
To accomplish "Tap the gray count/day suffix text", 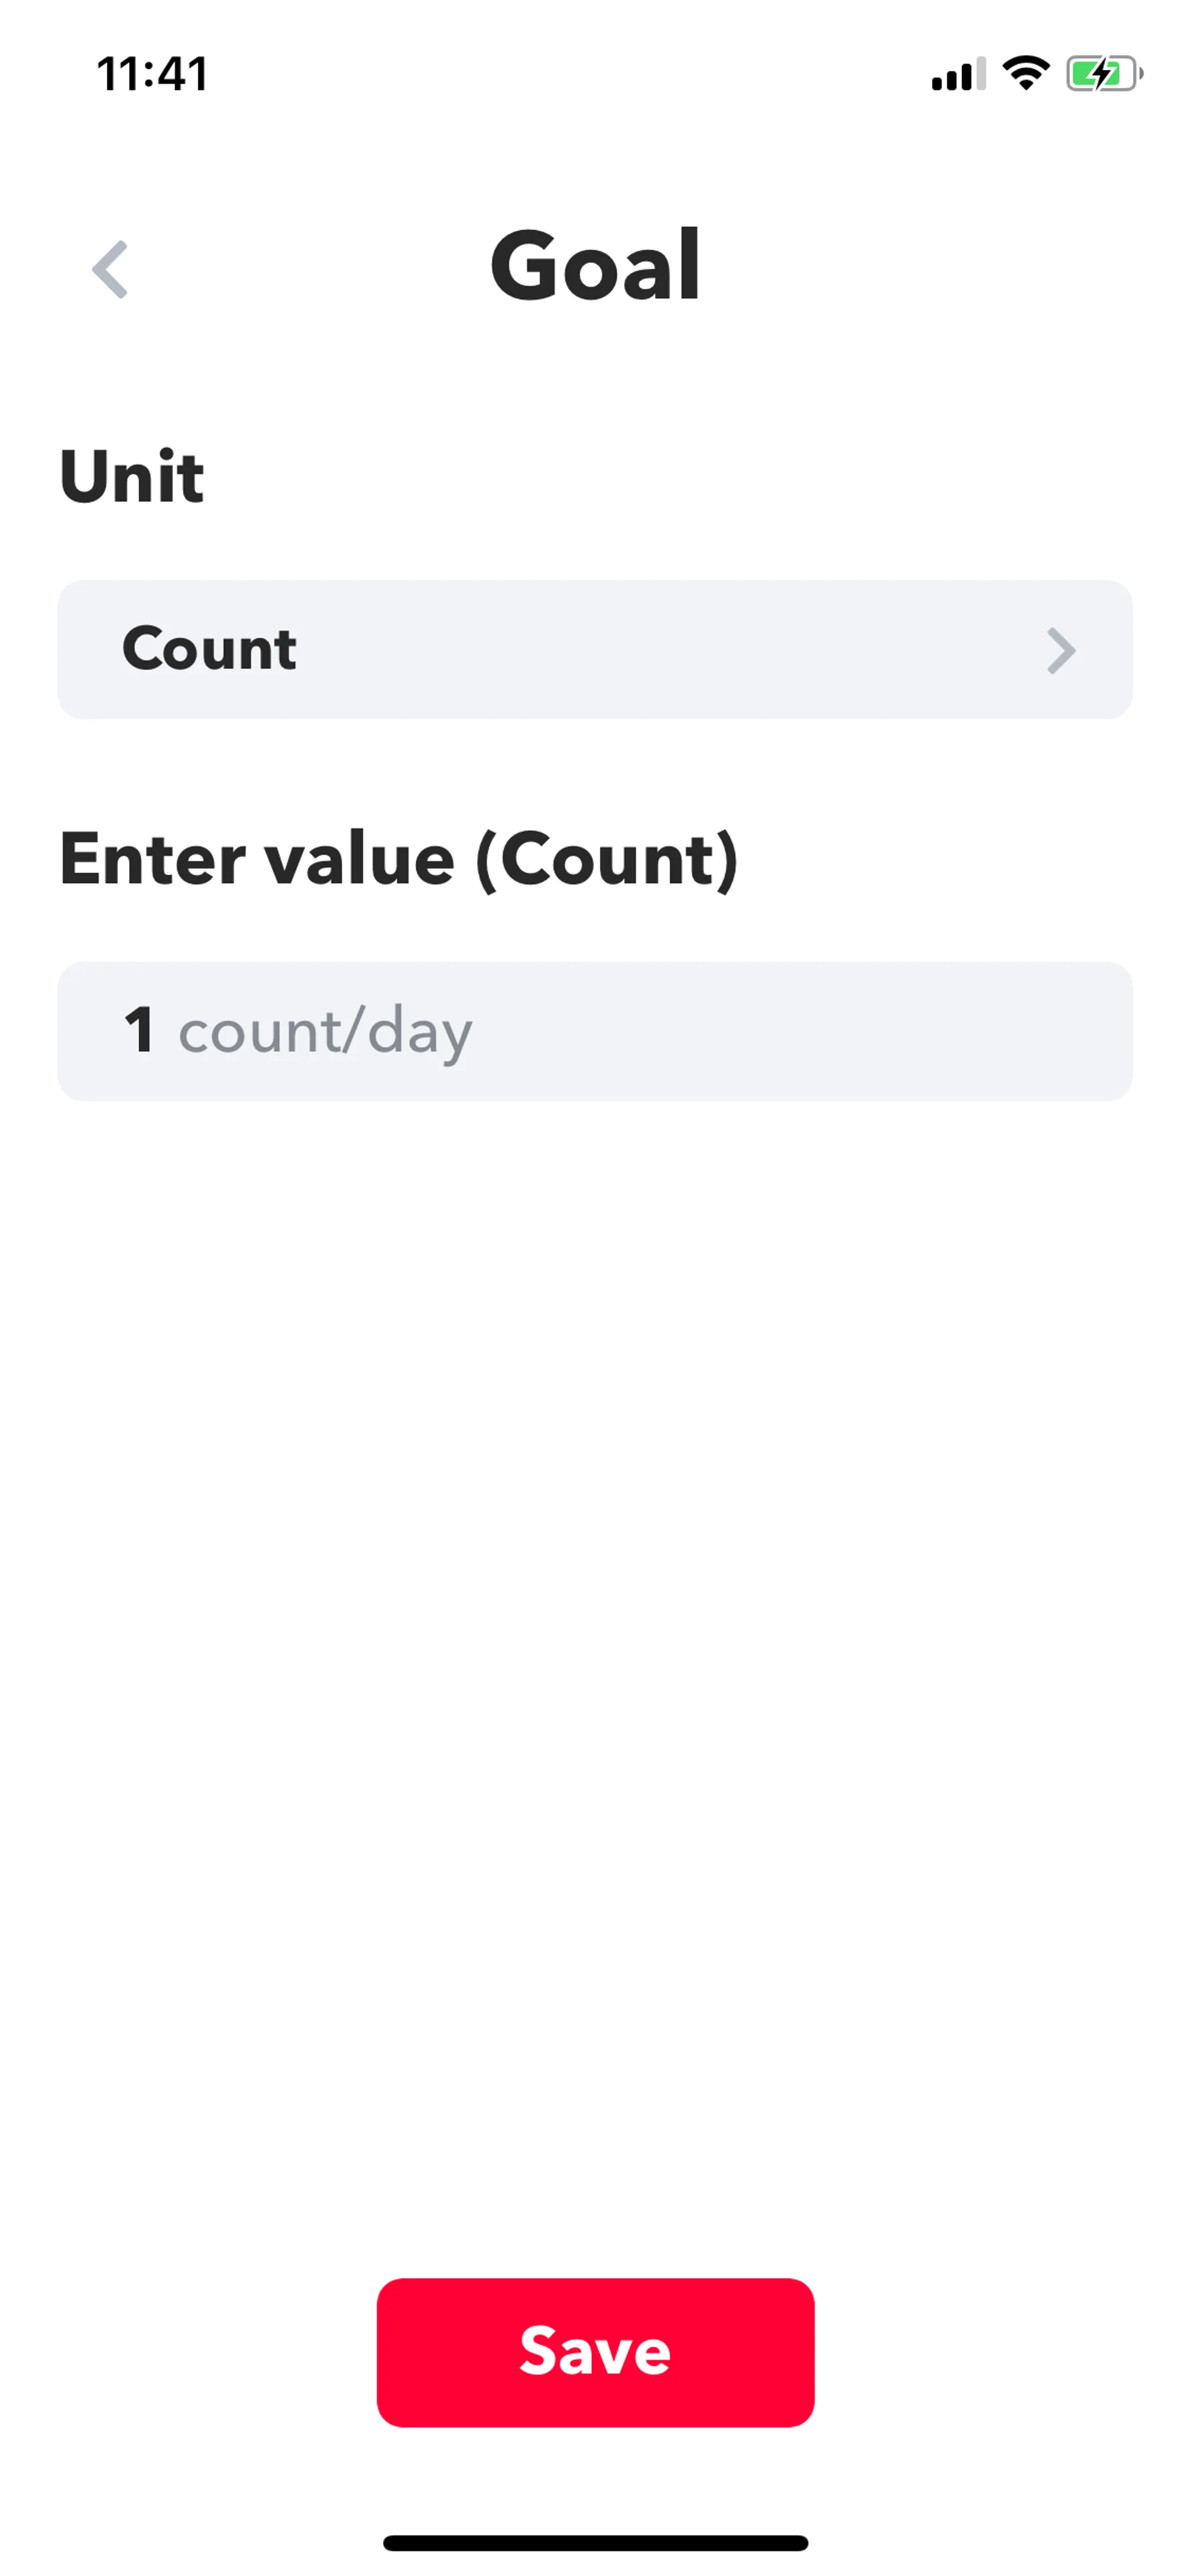I will (x=325, y=1032).
